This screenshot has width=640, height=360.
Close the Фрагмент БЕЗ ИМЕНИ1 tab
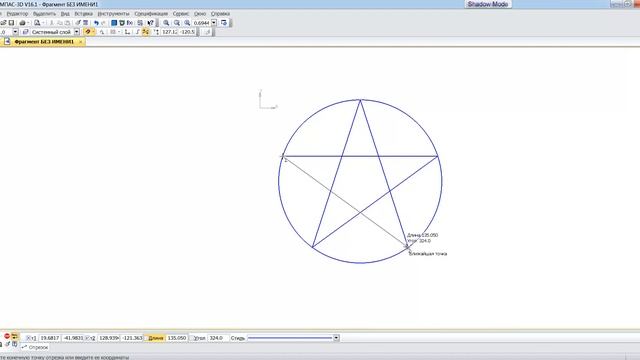point(80,42)
